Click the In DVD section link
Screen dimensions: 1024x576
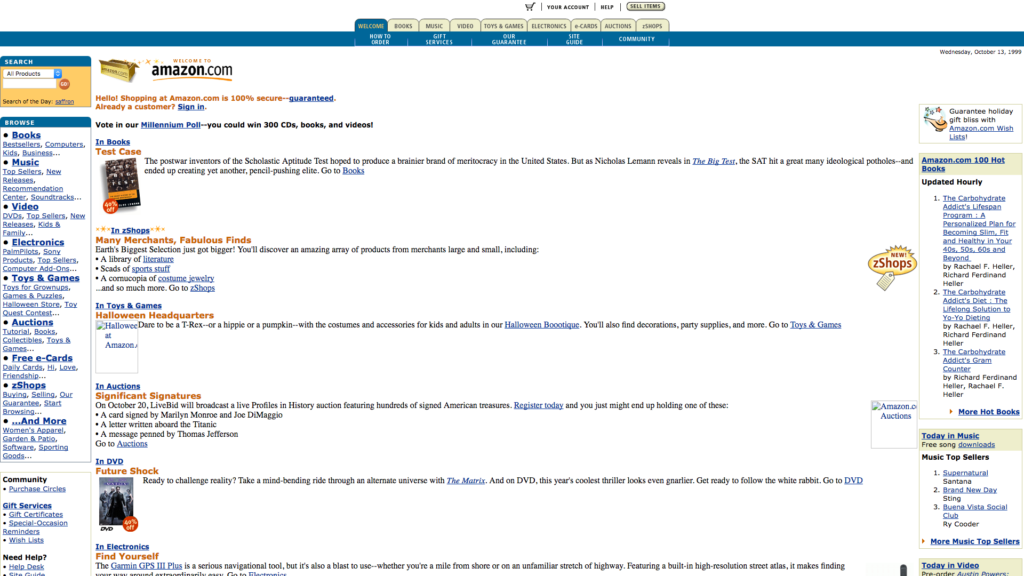tap(109, 462)
